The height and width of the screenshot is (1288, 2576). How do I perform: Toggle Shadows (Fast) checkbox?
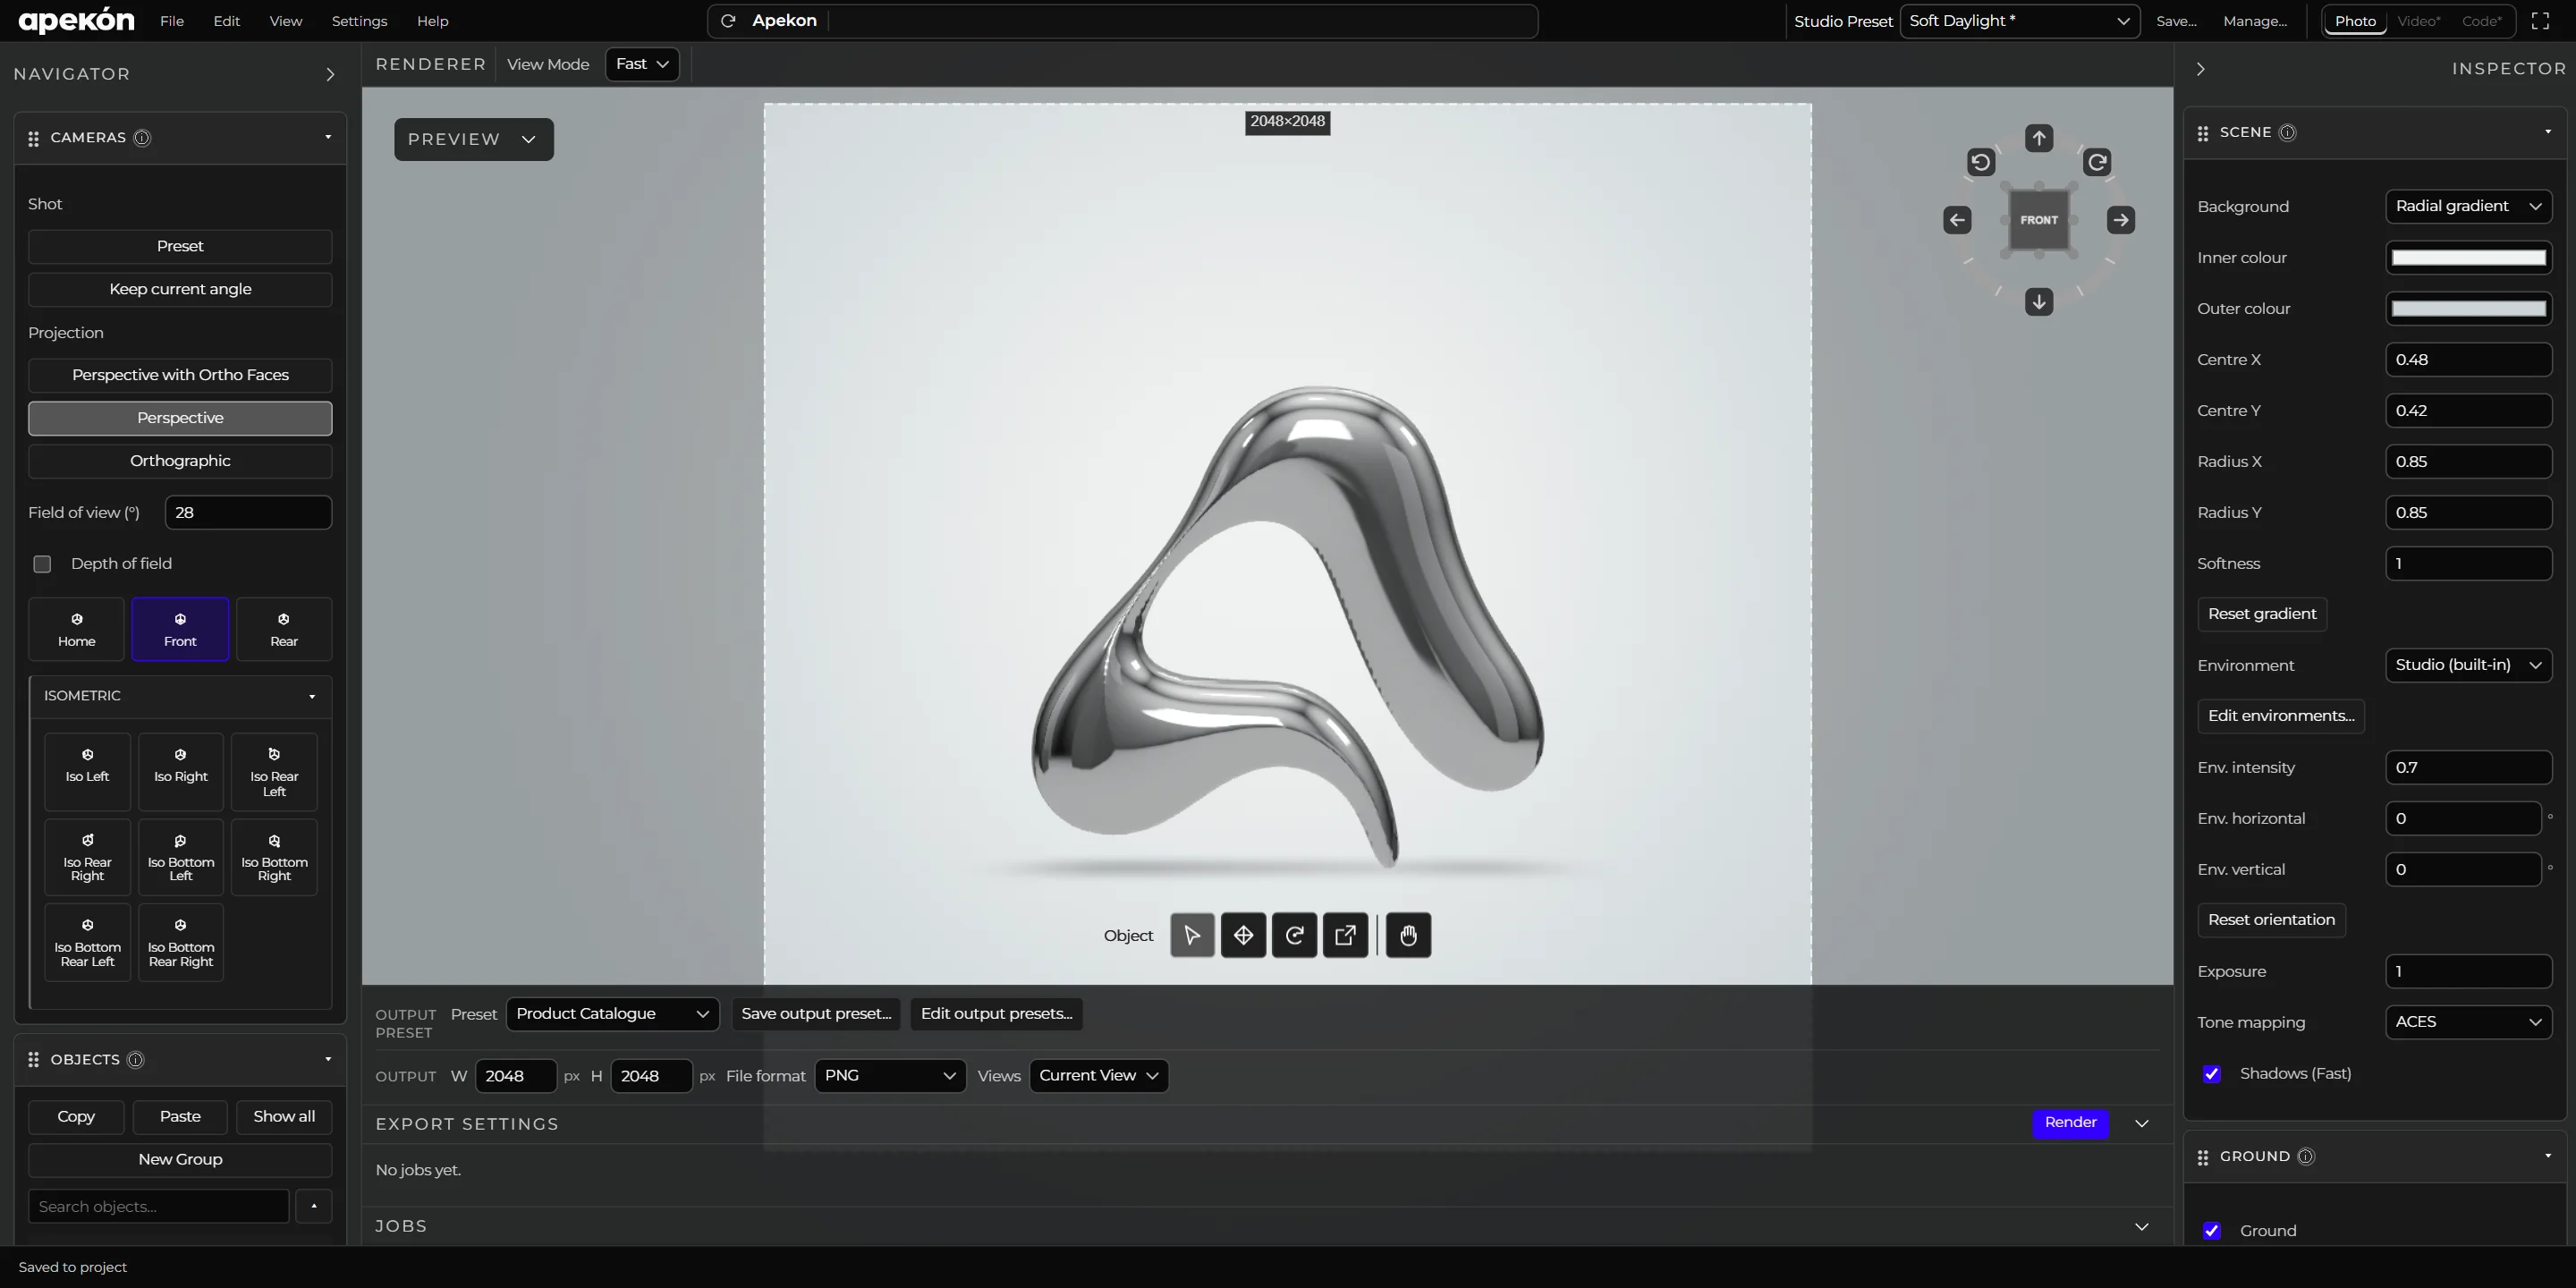2212,1074
